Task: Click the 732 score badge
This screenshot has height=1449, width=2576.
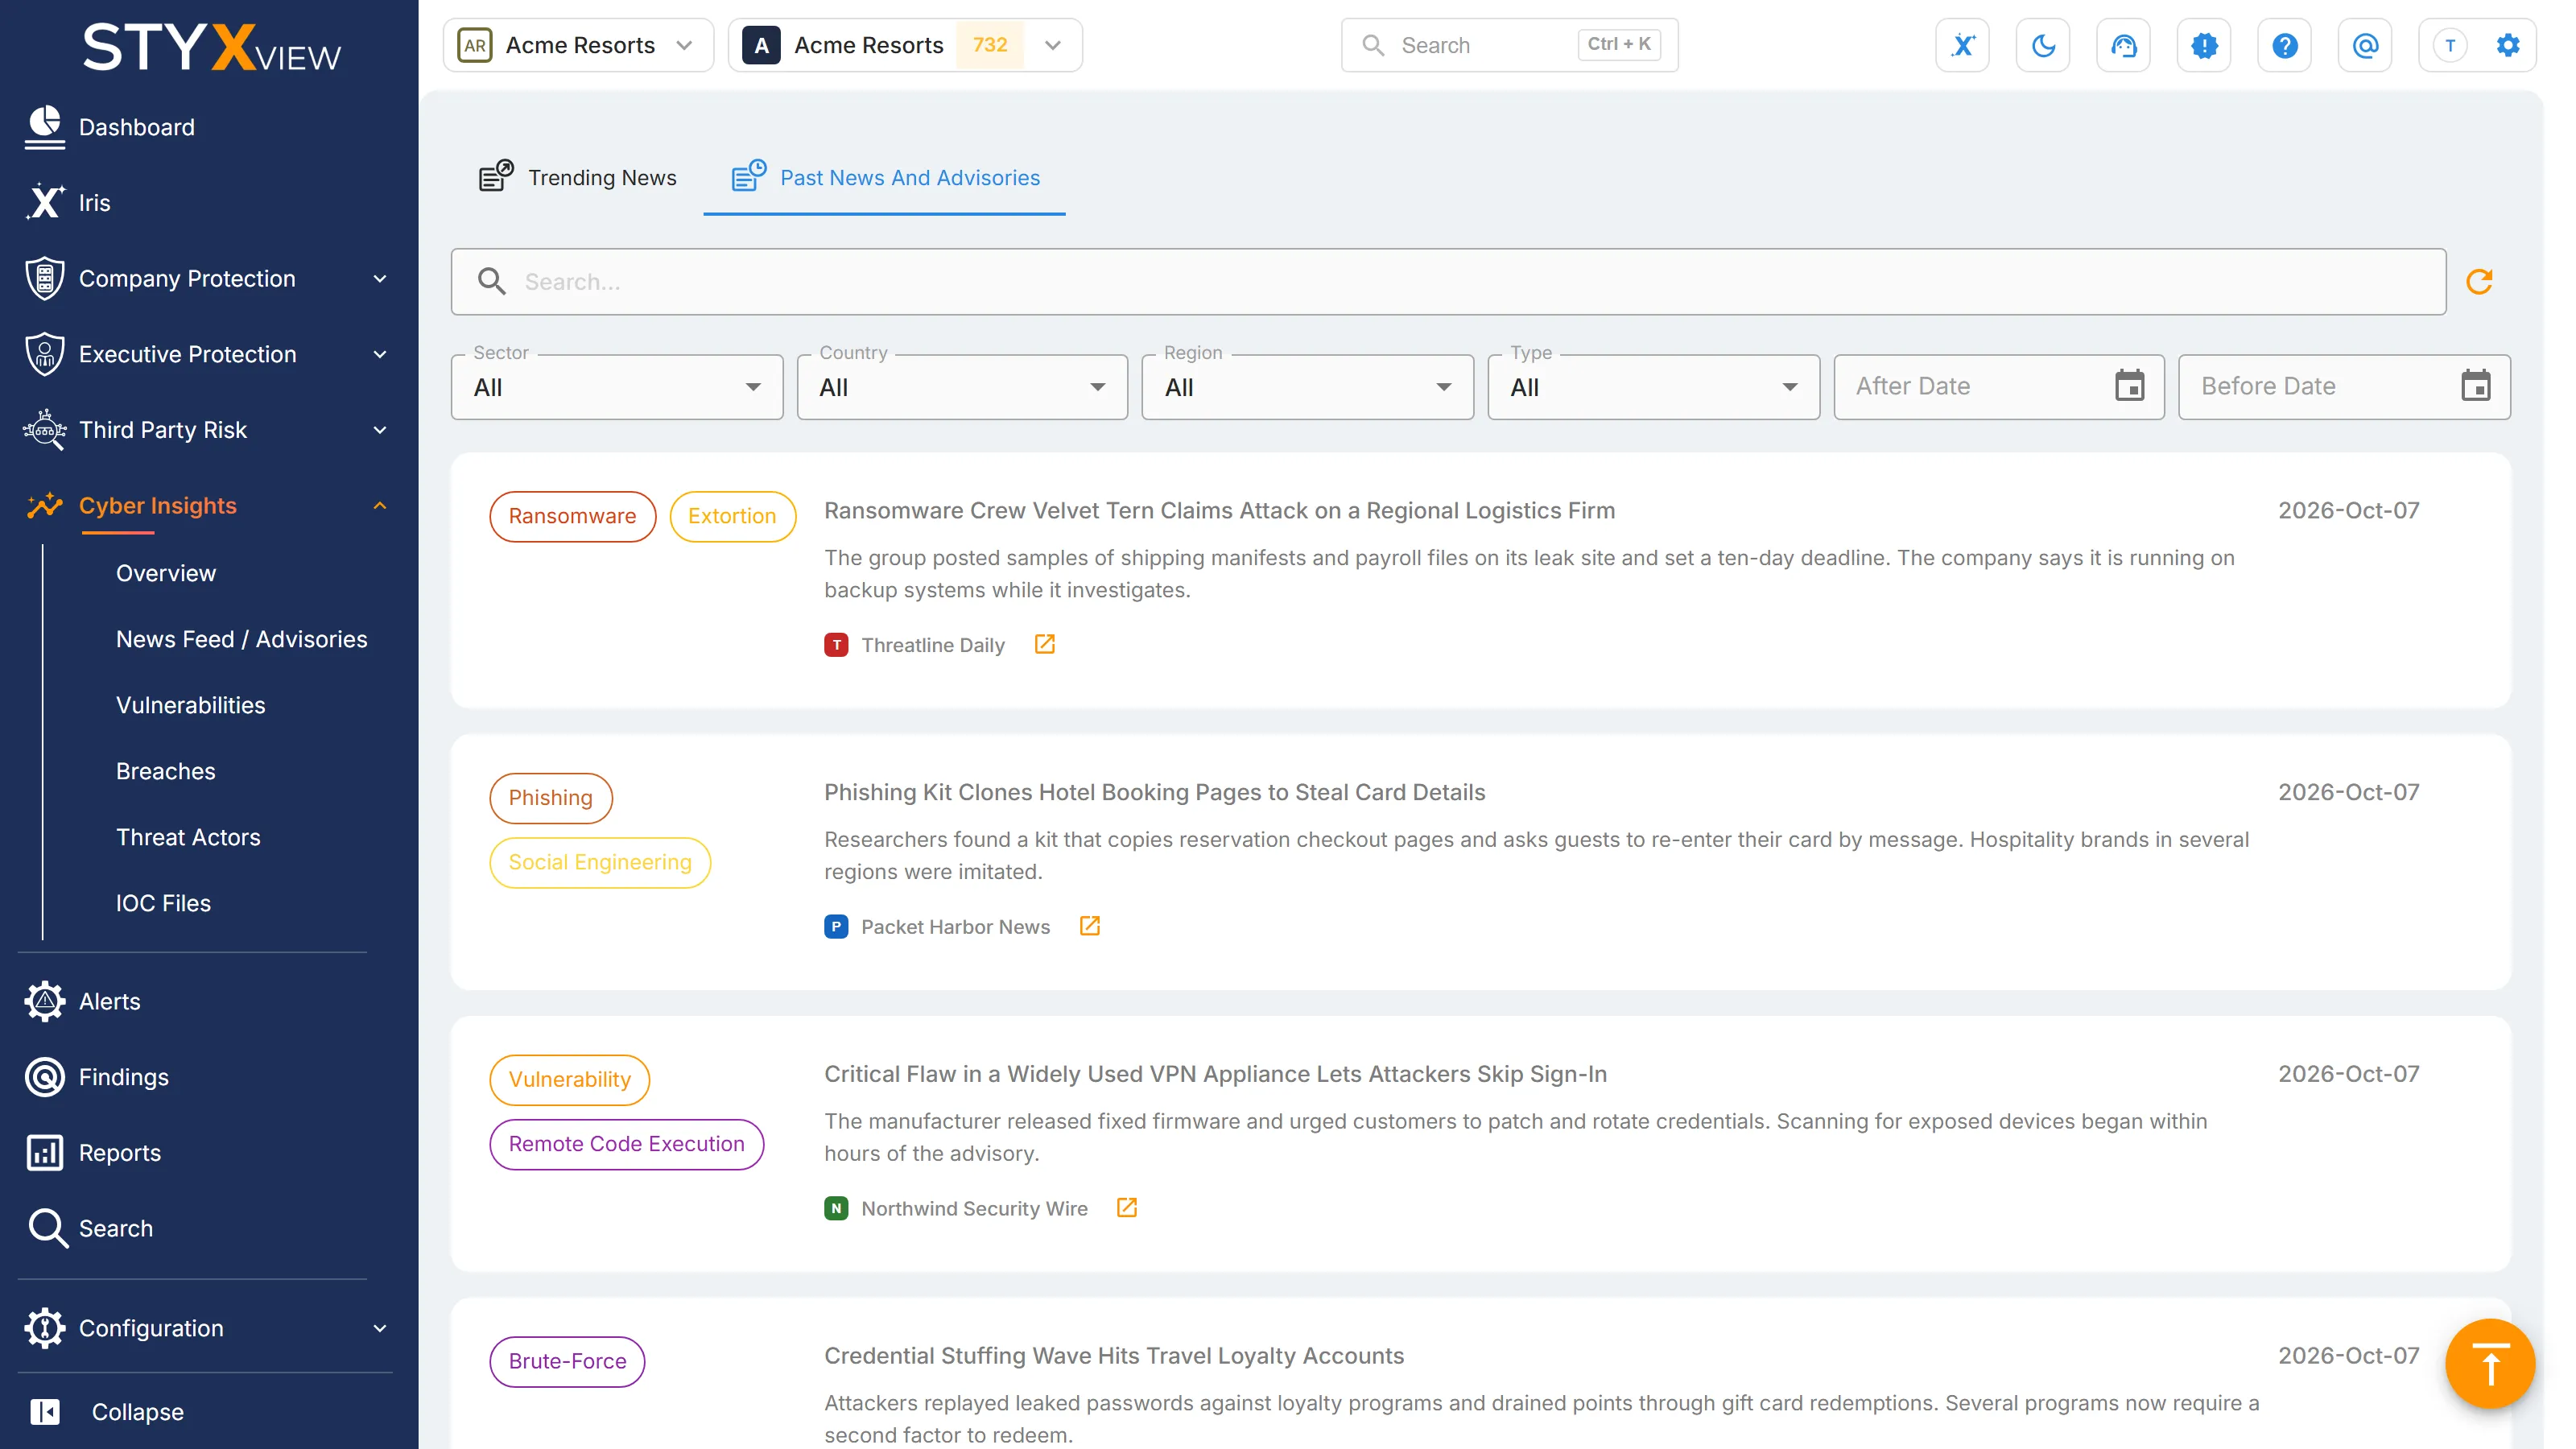Action: click(990, 45)
